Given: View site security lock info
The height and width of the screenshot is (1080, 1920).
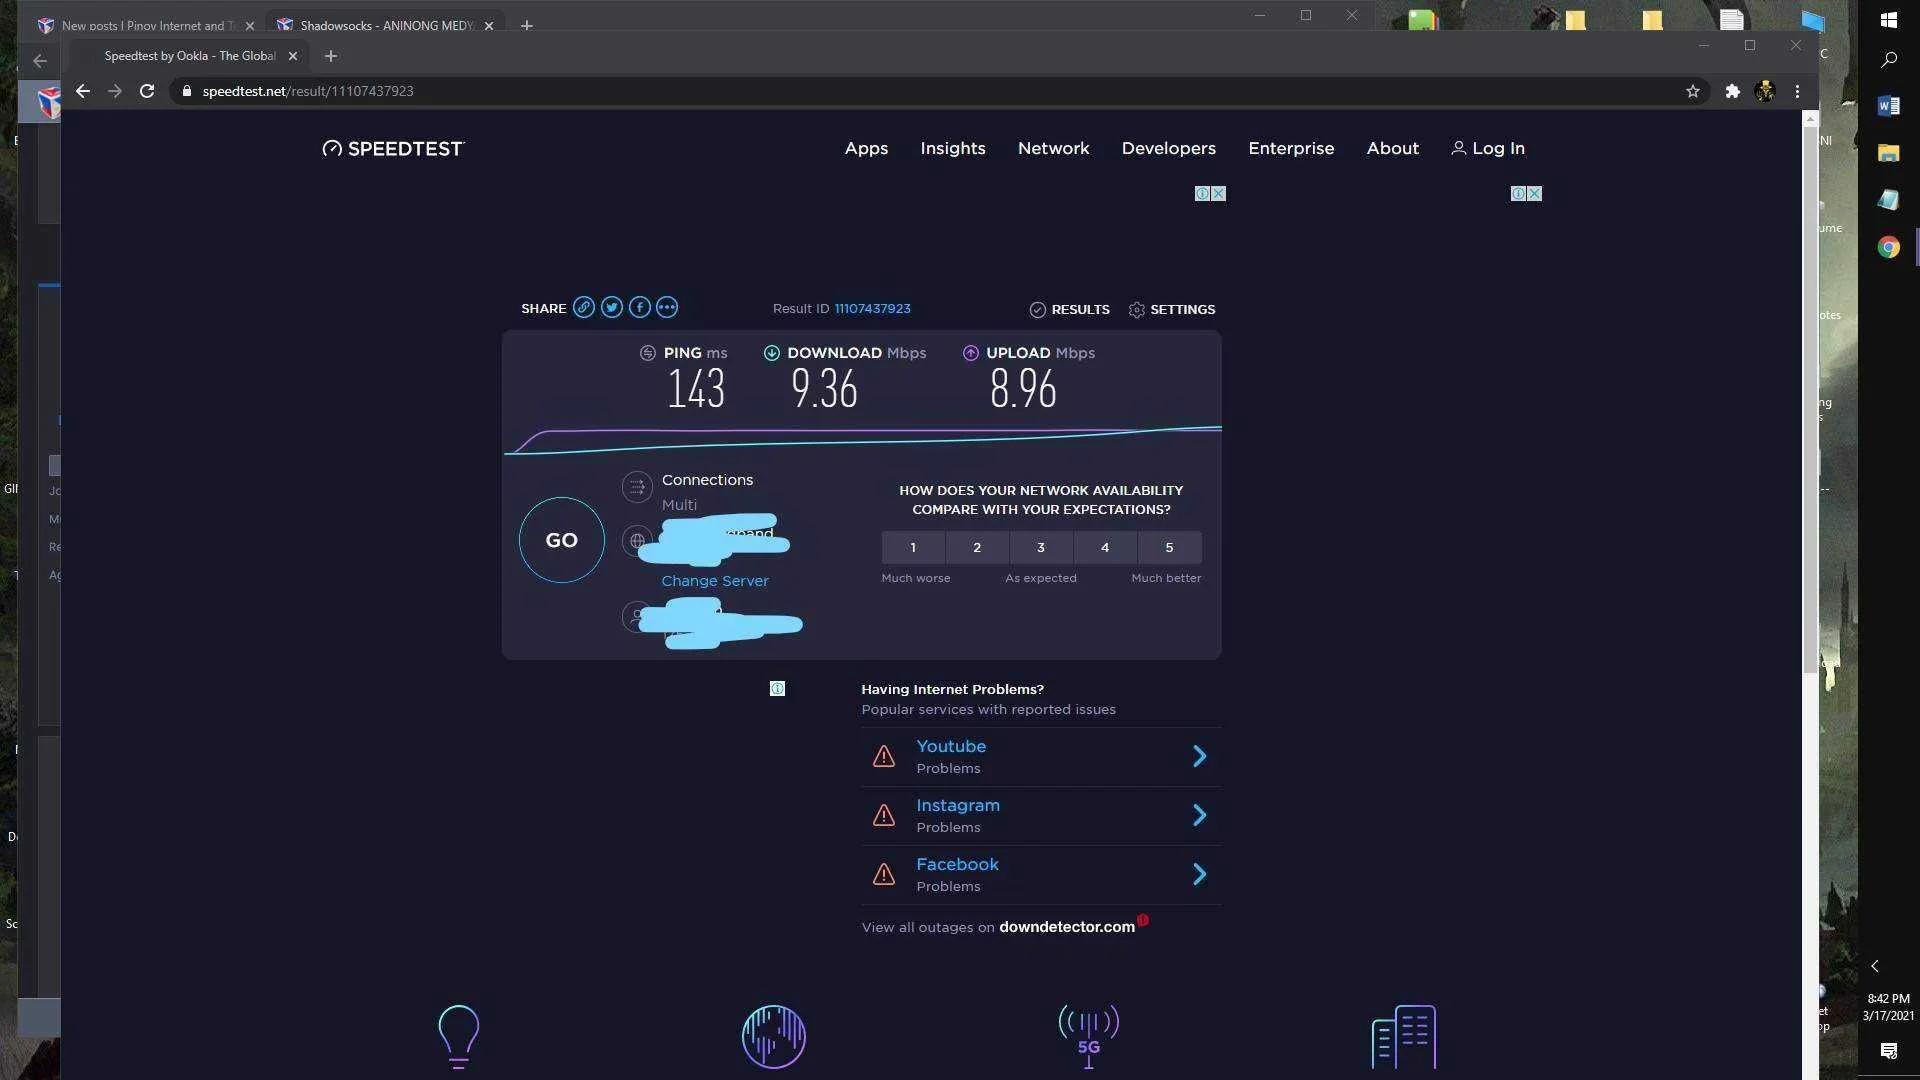Looking at the screenshot, I should [187, 91].
